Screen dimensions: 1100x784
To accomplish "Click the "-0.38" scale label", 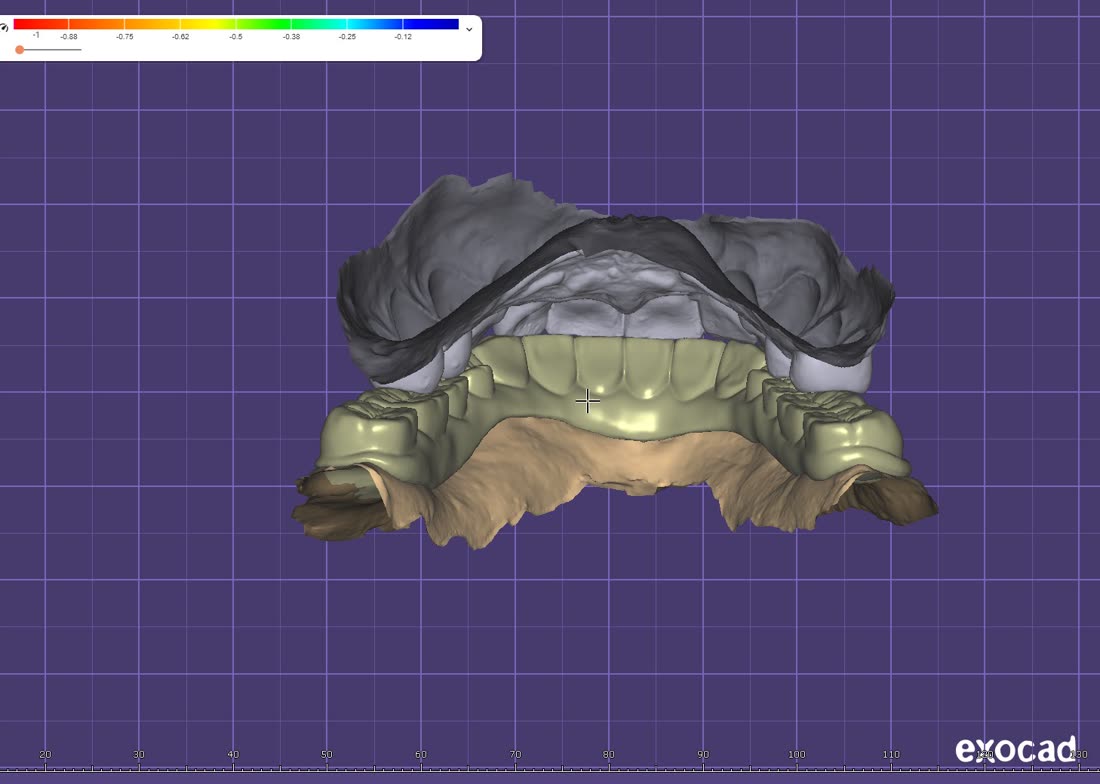I will pyautogui.click(x=291, y=36).
